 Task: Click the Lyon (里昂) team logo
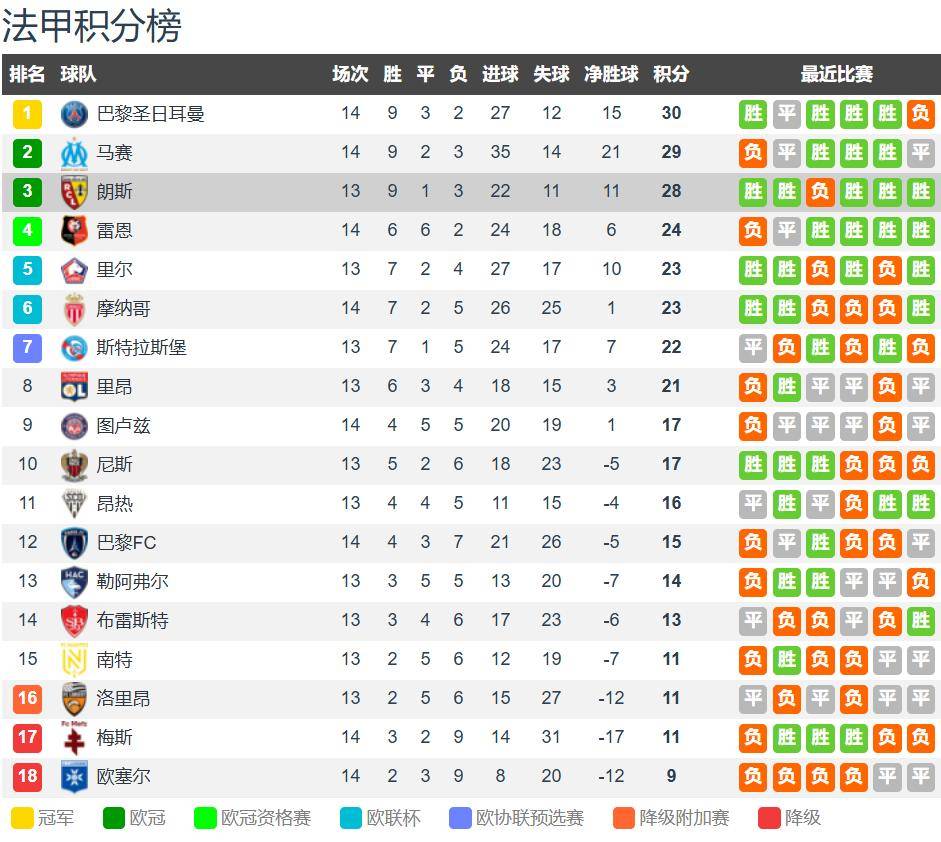coord(74,387)
